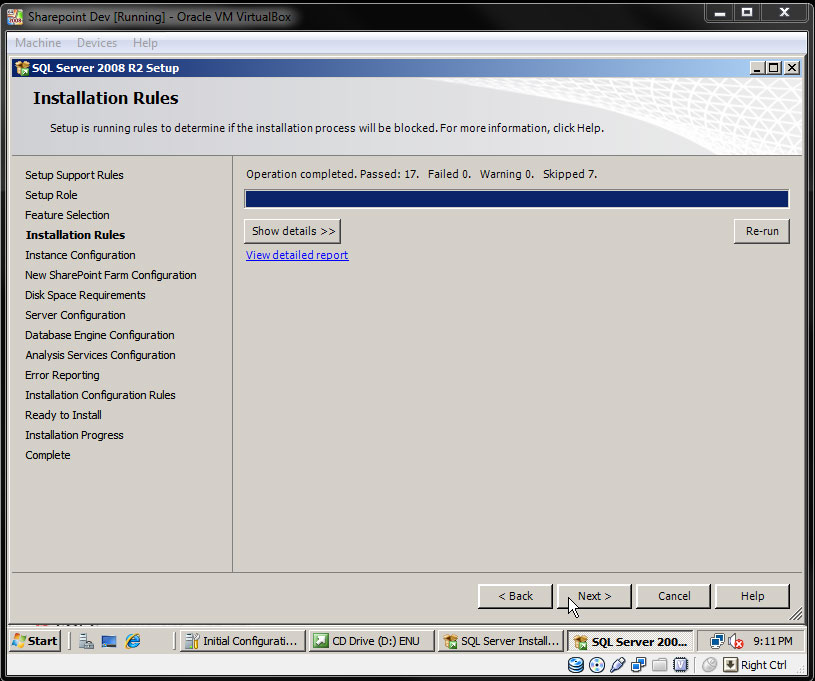
Task: Select Error Reporting step
Action: [62, 375]
